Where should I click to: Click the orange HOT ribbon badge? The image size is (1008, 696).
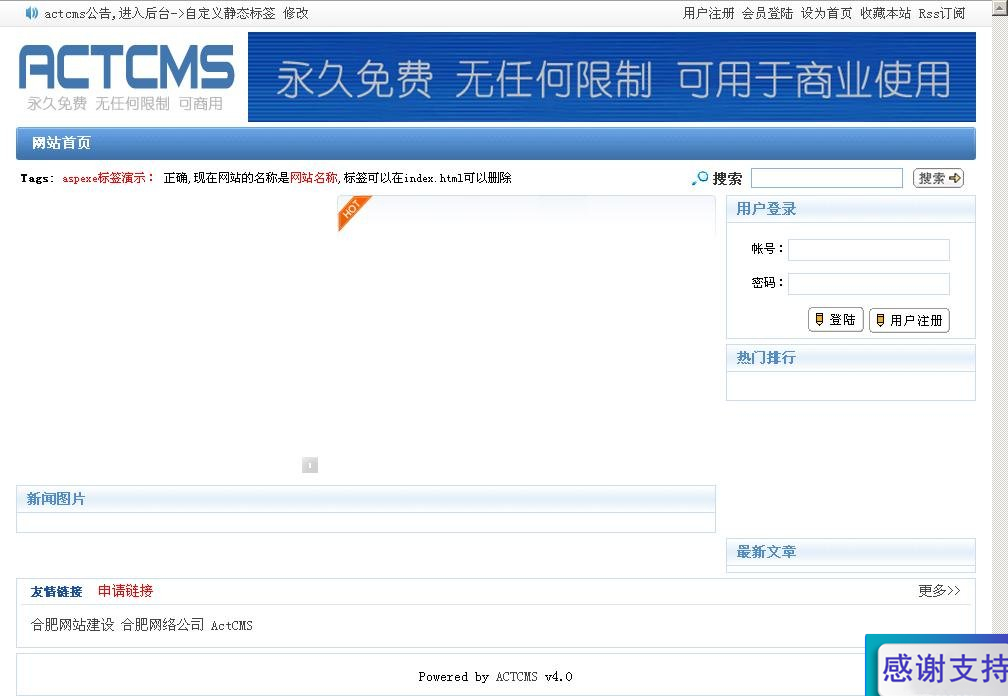pyautogui.click(x=354, y=211)
